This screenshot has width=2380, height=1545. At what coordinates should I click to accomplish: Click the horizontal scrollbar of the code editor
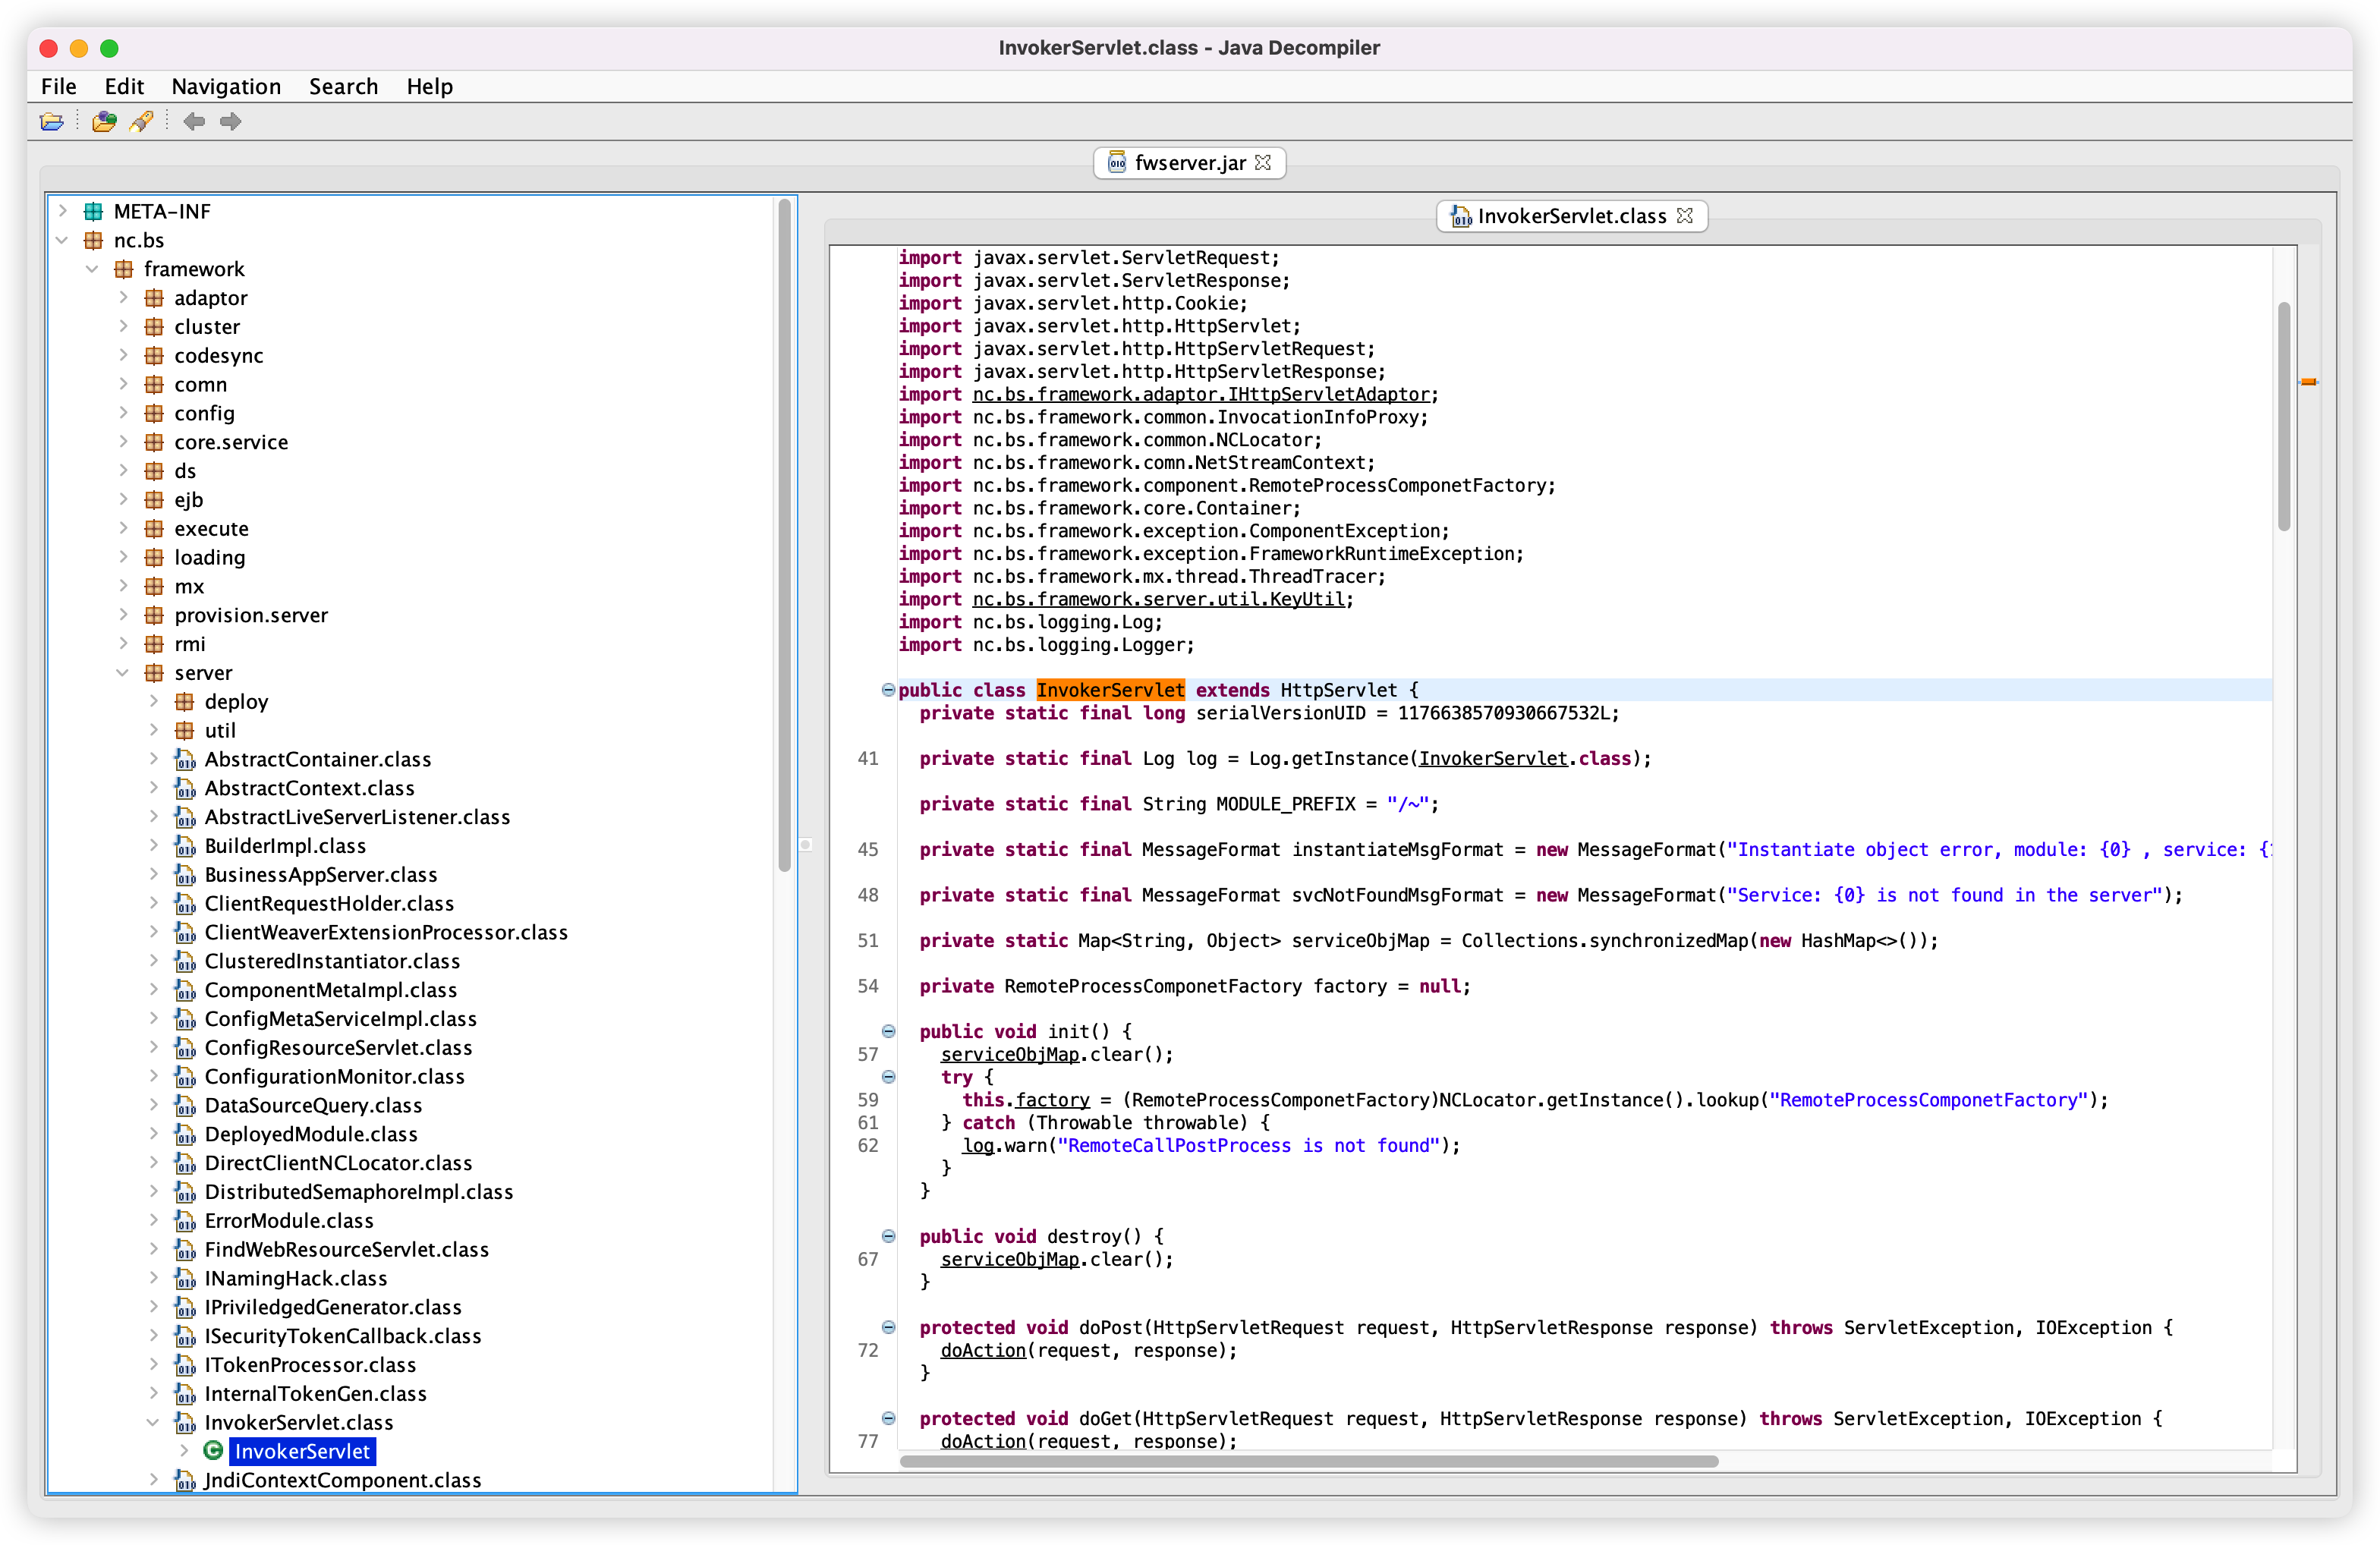click(1309, 1461)
